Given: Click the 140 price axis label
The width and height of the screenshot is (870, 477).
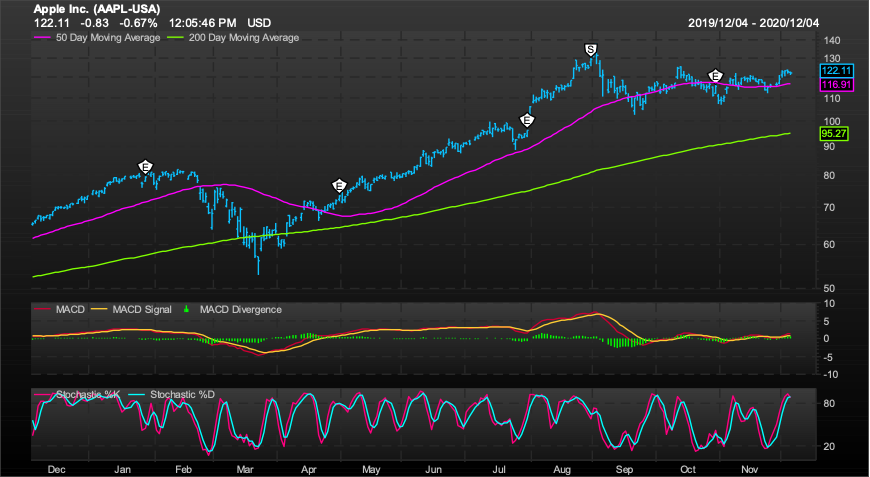Looking at the screenshot, I should click(832, 40).
